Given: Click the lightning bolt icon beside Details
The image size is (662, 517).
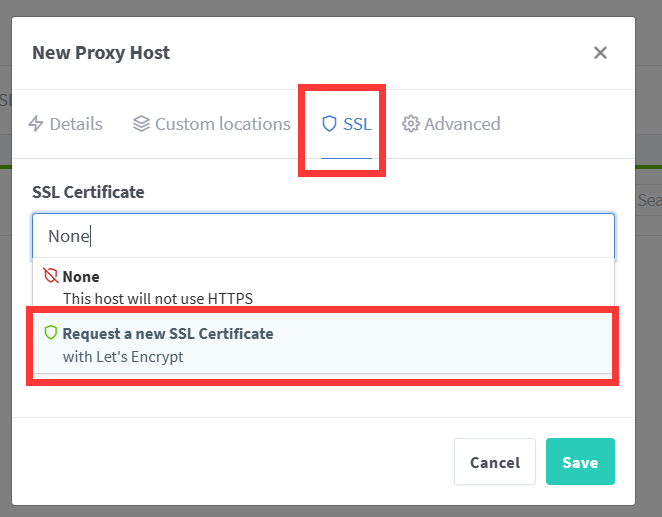Looking at the screenshot, I should click(36, 124).
